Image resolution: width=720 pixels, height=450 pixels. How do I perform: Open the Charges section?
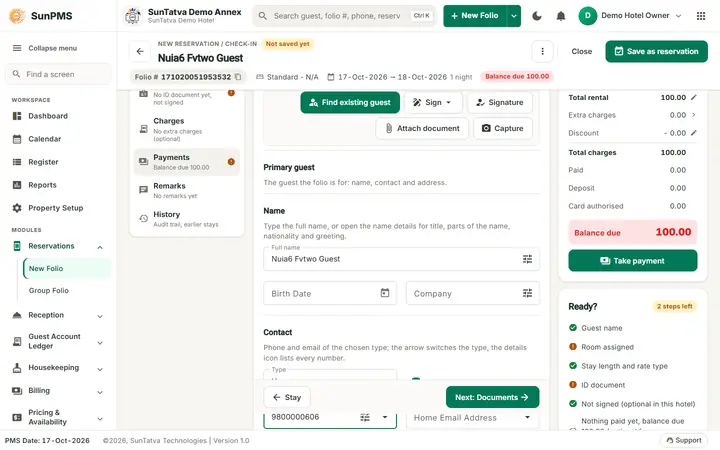[187, 129]
